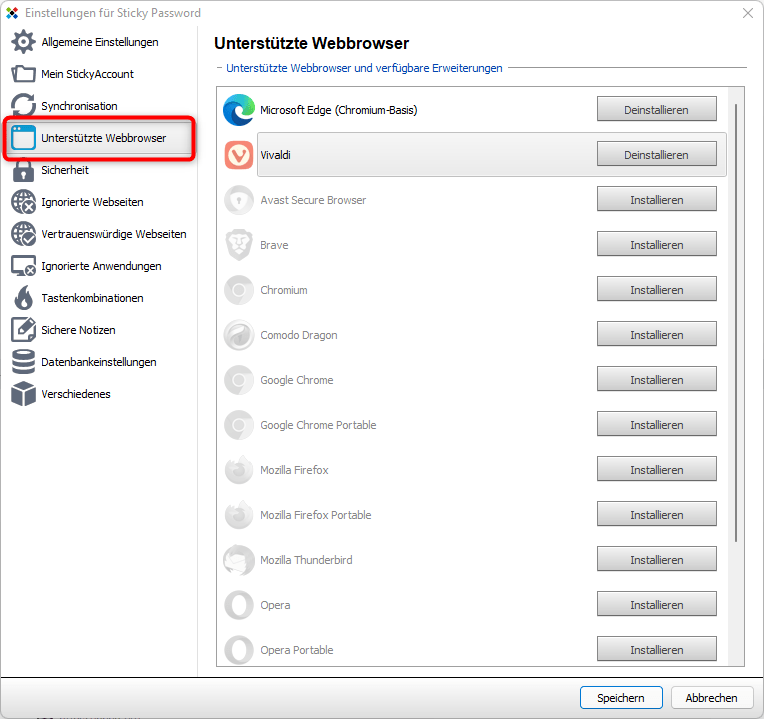Click the box icon for Verschiedenes
Image resolution: width=764 pixels, height=719 pixels.
(x=23, y=394)
